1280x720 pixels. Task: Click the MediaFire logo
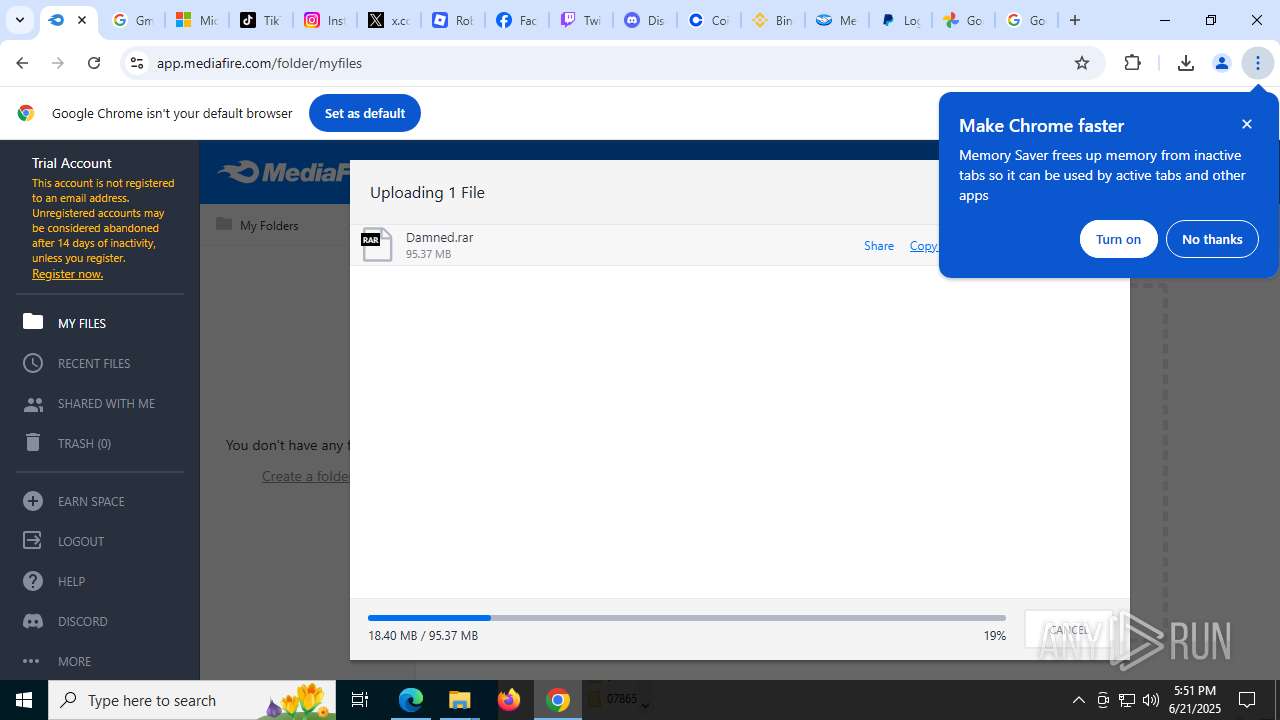click(x=284, y=172)
